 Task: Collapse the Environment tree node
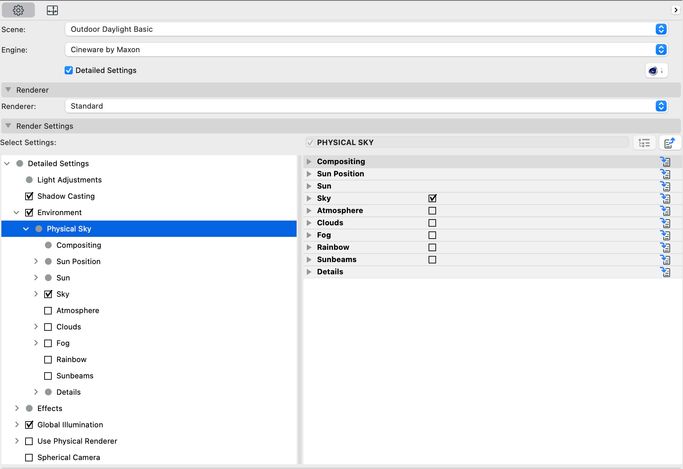click(x=17, y=213)
